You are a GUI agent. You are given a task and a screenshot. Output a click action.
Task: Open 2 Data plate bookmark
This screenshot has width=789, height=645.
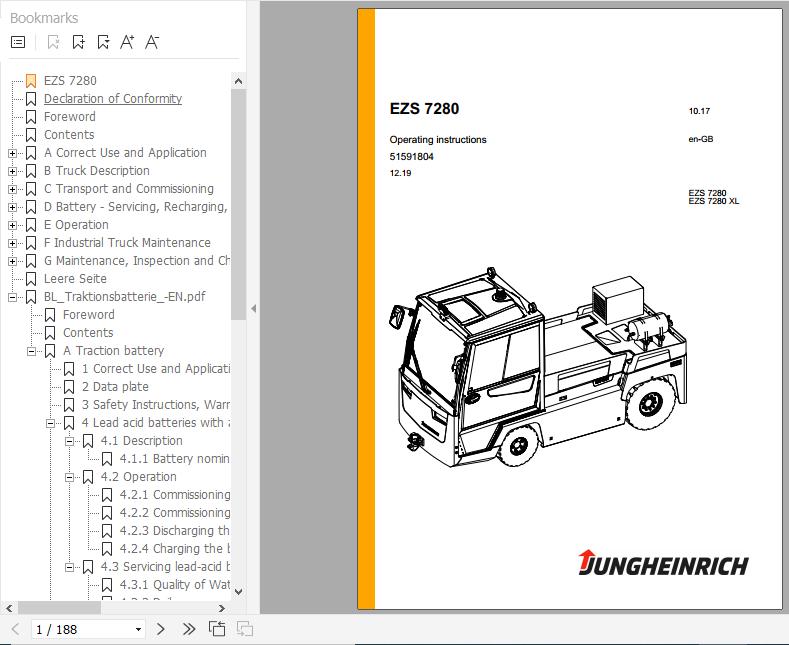point(115,387)
